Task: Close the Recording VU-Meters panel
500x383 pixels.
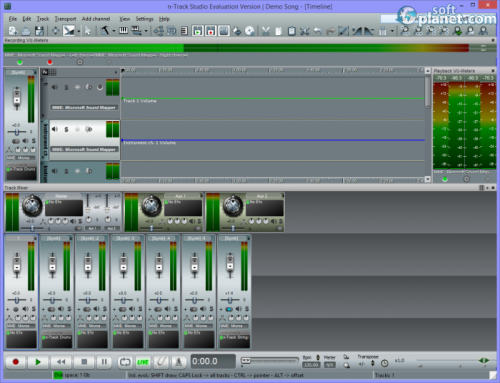Action: tap(493, 40)
